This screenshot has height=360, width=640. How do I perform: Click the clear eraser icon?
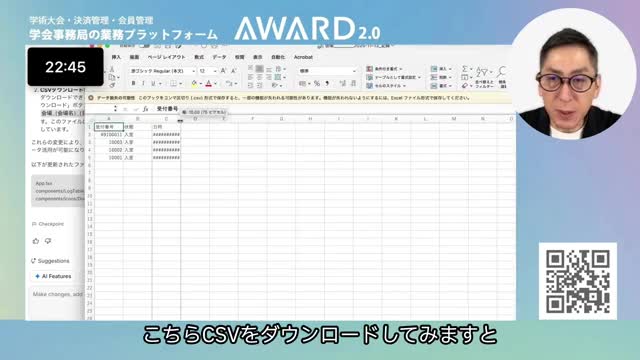point(464,86)
